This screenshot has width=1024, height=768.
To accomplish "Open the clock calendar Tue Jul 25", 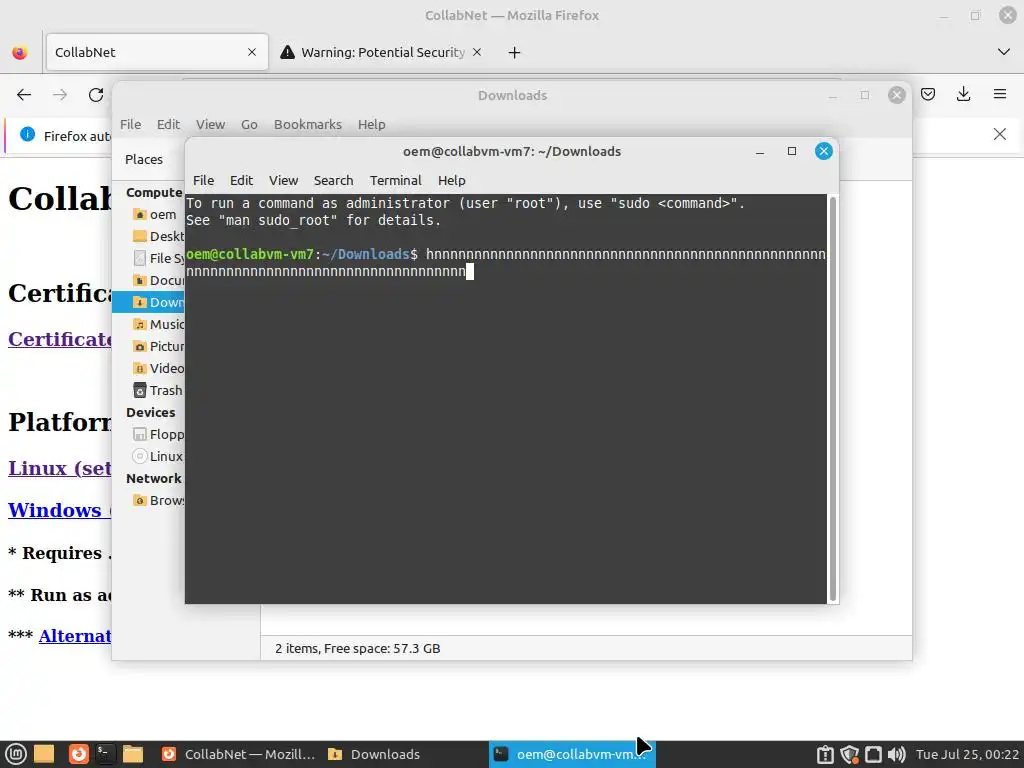I will click(967, 754).
